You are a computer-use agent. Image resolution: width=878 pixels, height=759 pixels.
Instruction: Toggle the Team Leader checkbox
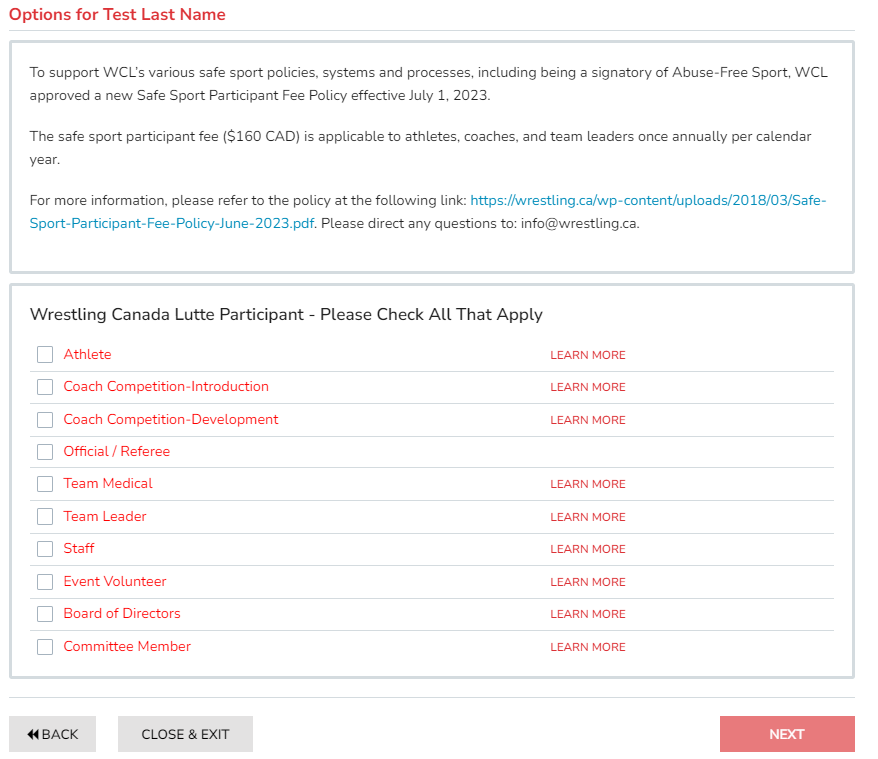click(45, 517)
